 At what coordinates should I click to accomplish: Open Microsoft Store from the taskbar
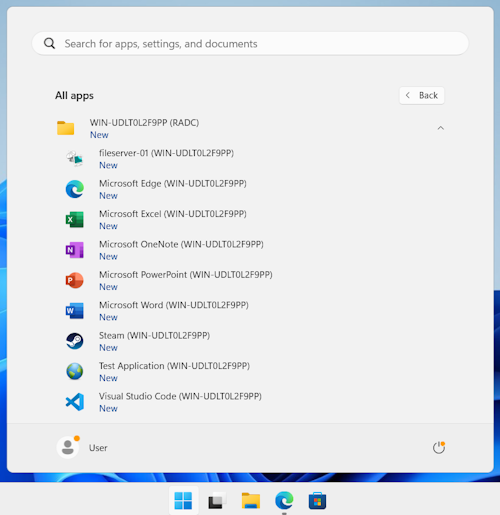317,500
